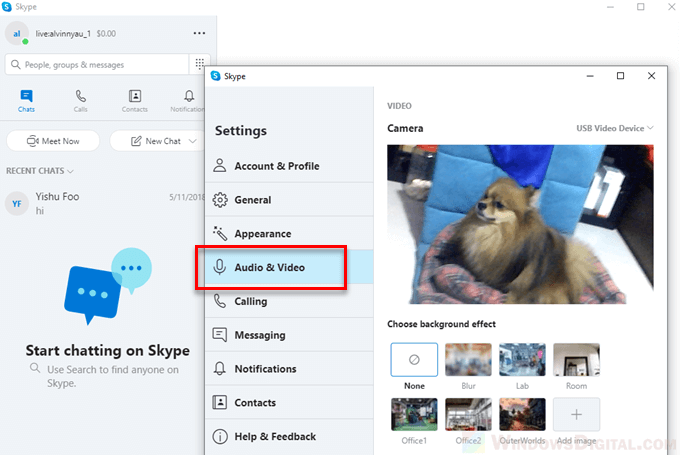
Task: Open the More options three-dot menu
Action: (199, 33)
